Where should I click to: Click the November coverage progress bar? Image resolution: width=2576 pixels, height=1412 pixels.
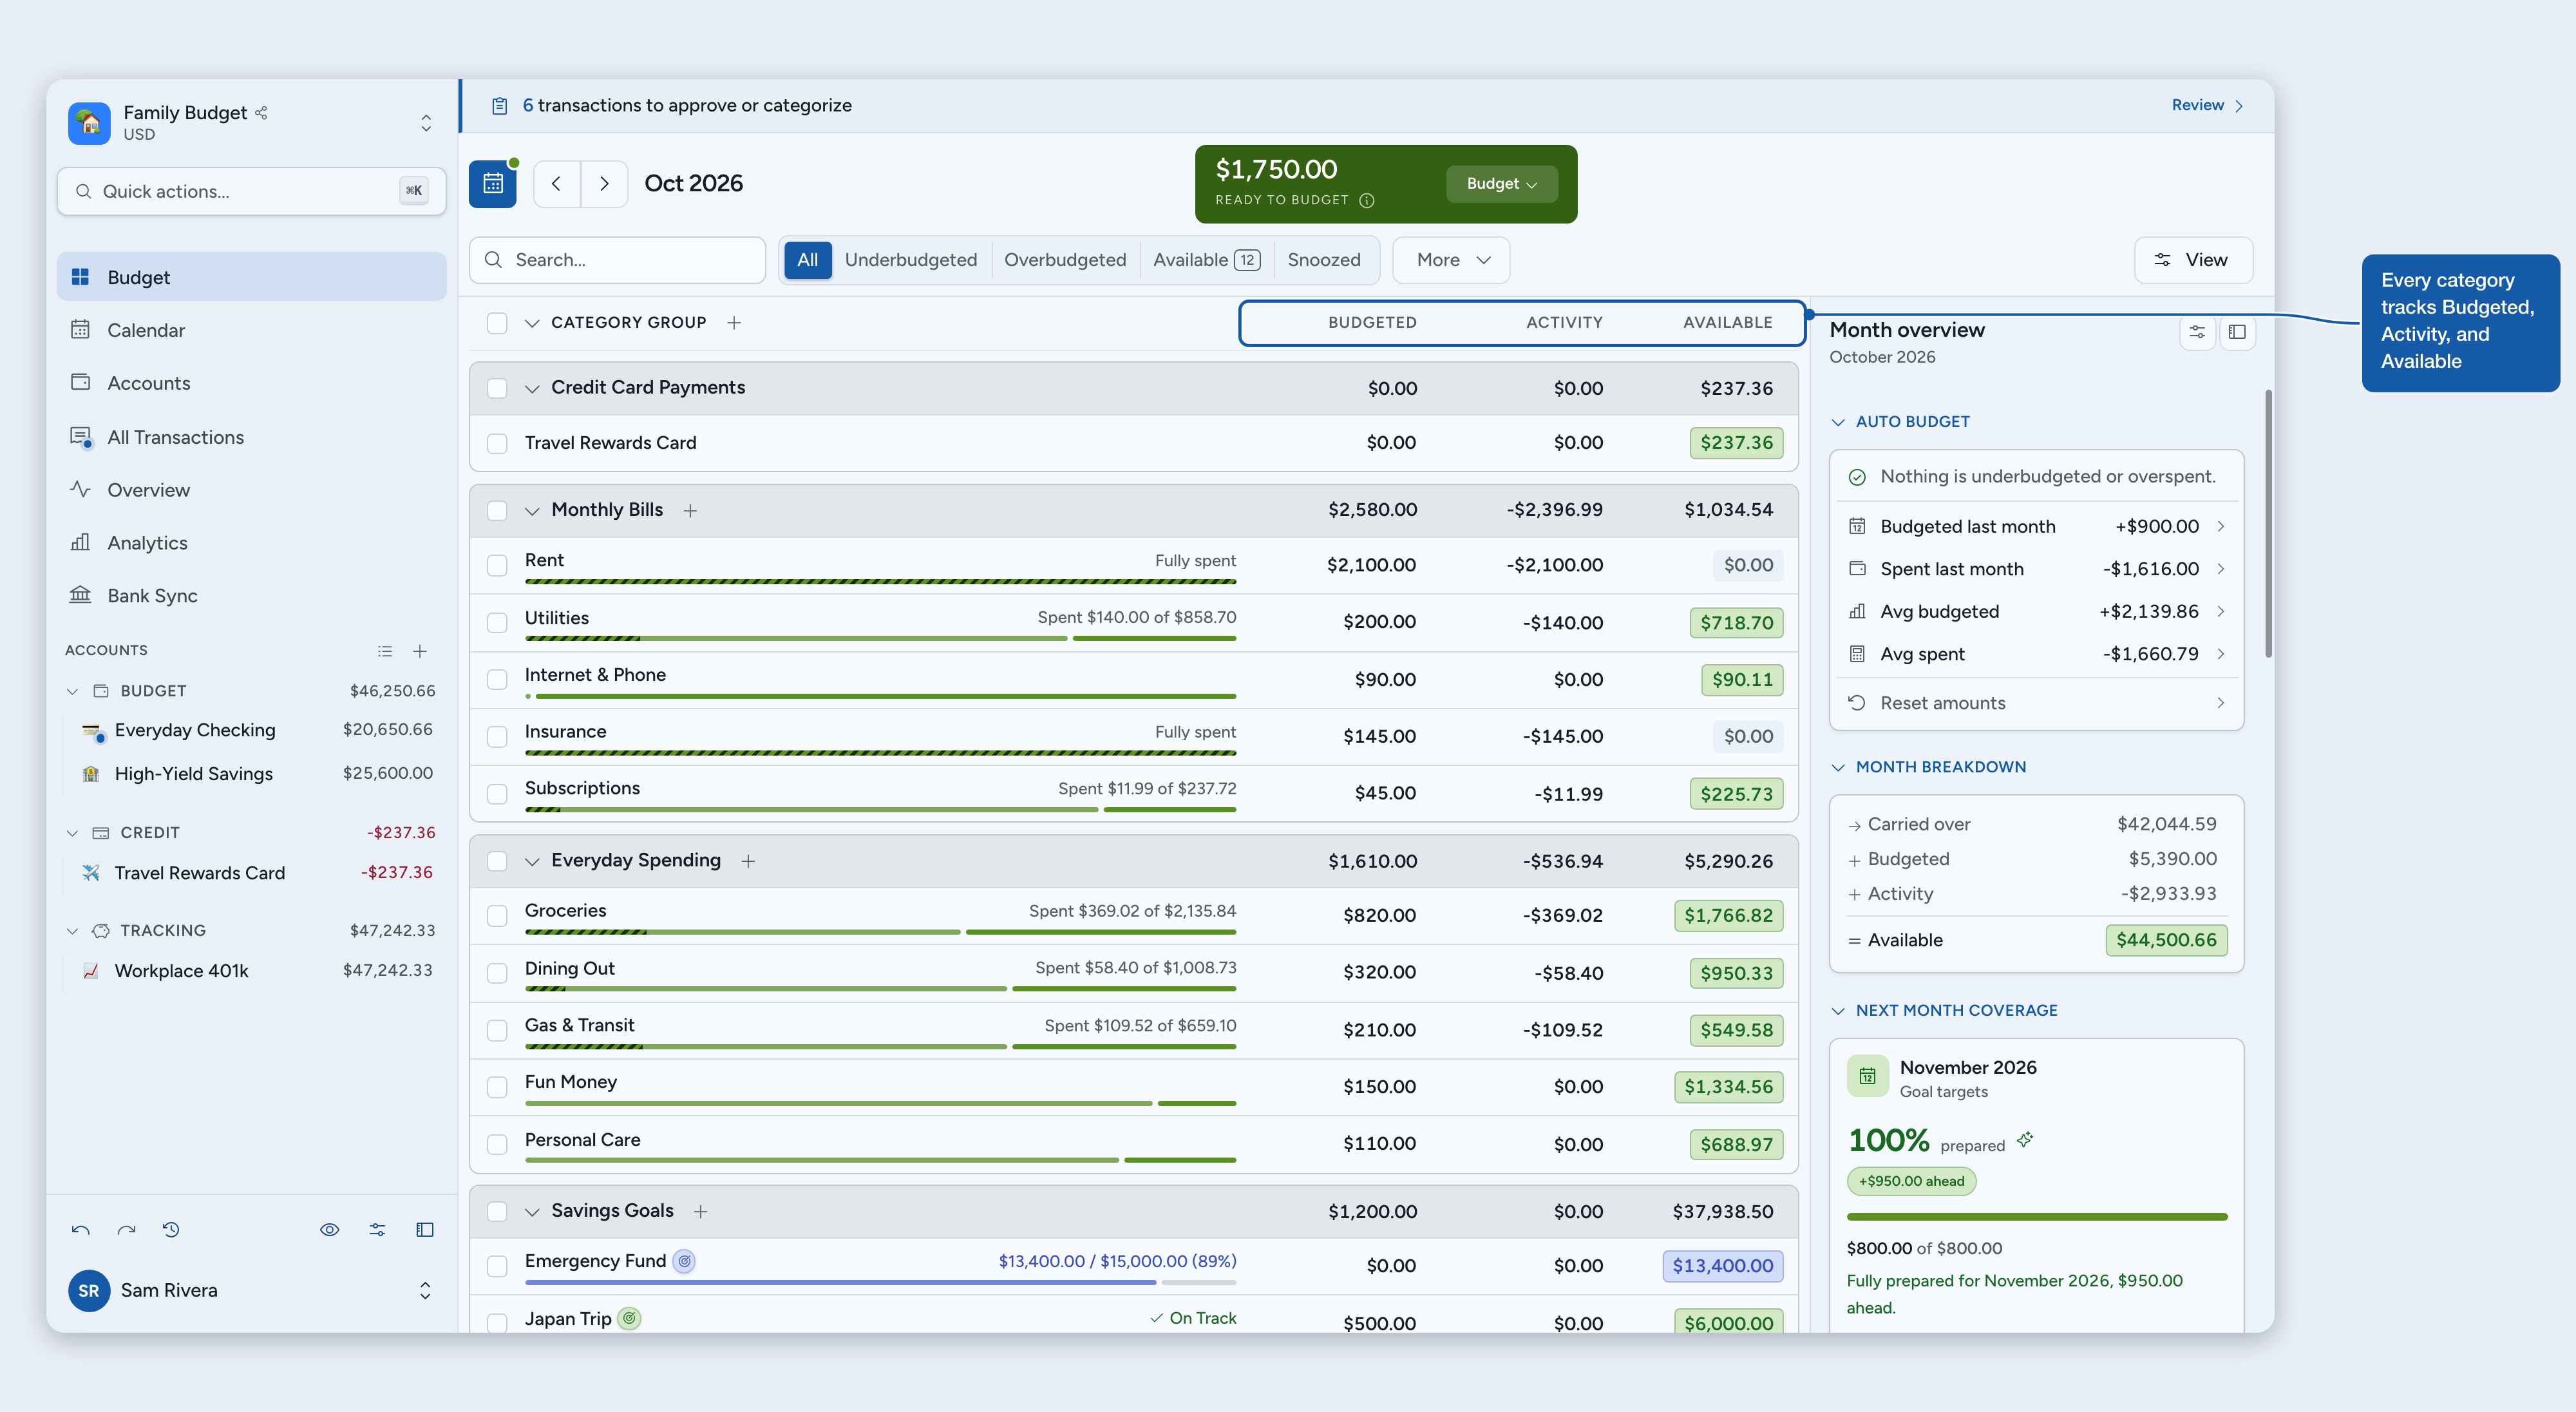click(x=2037, y=1217)
